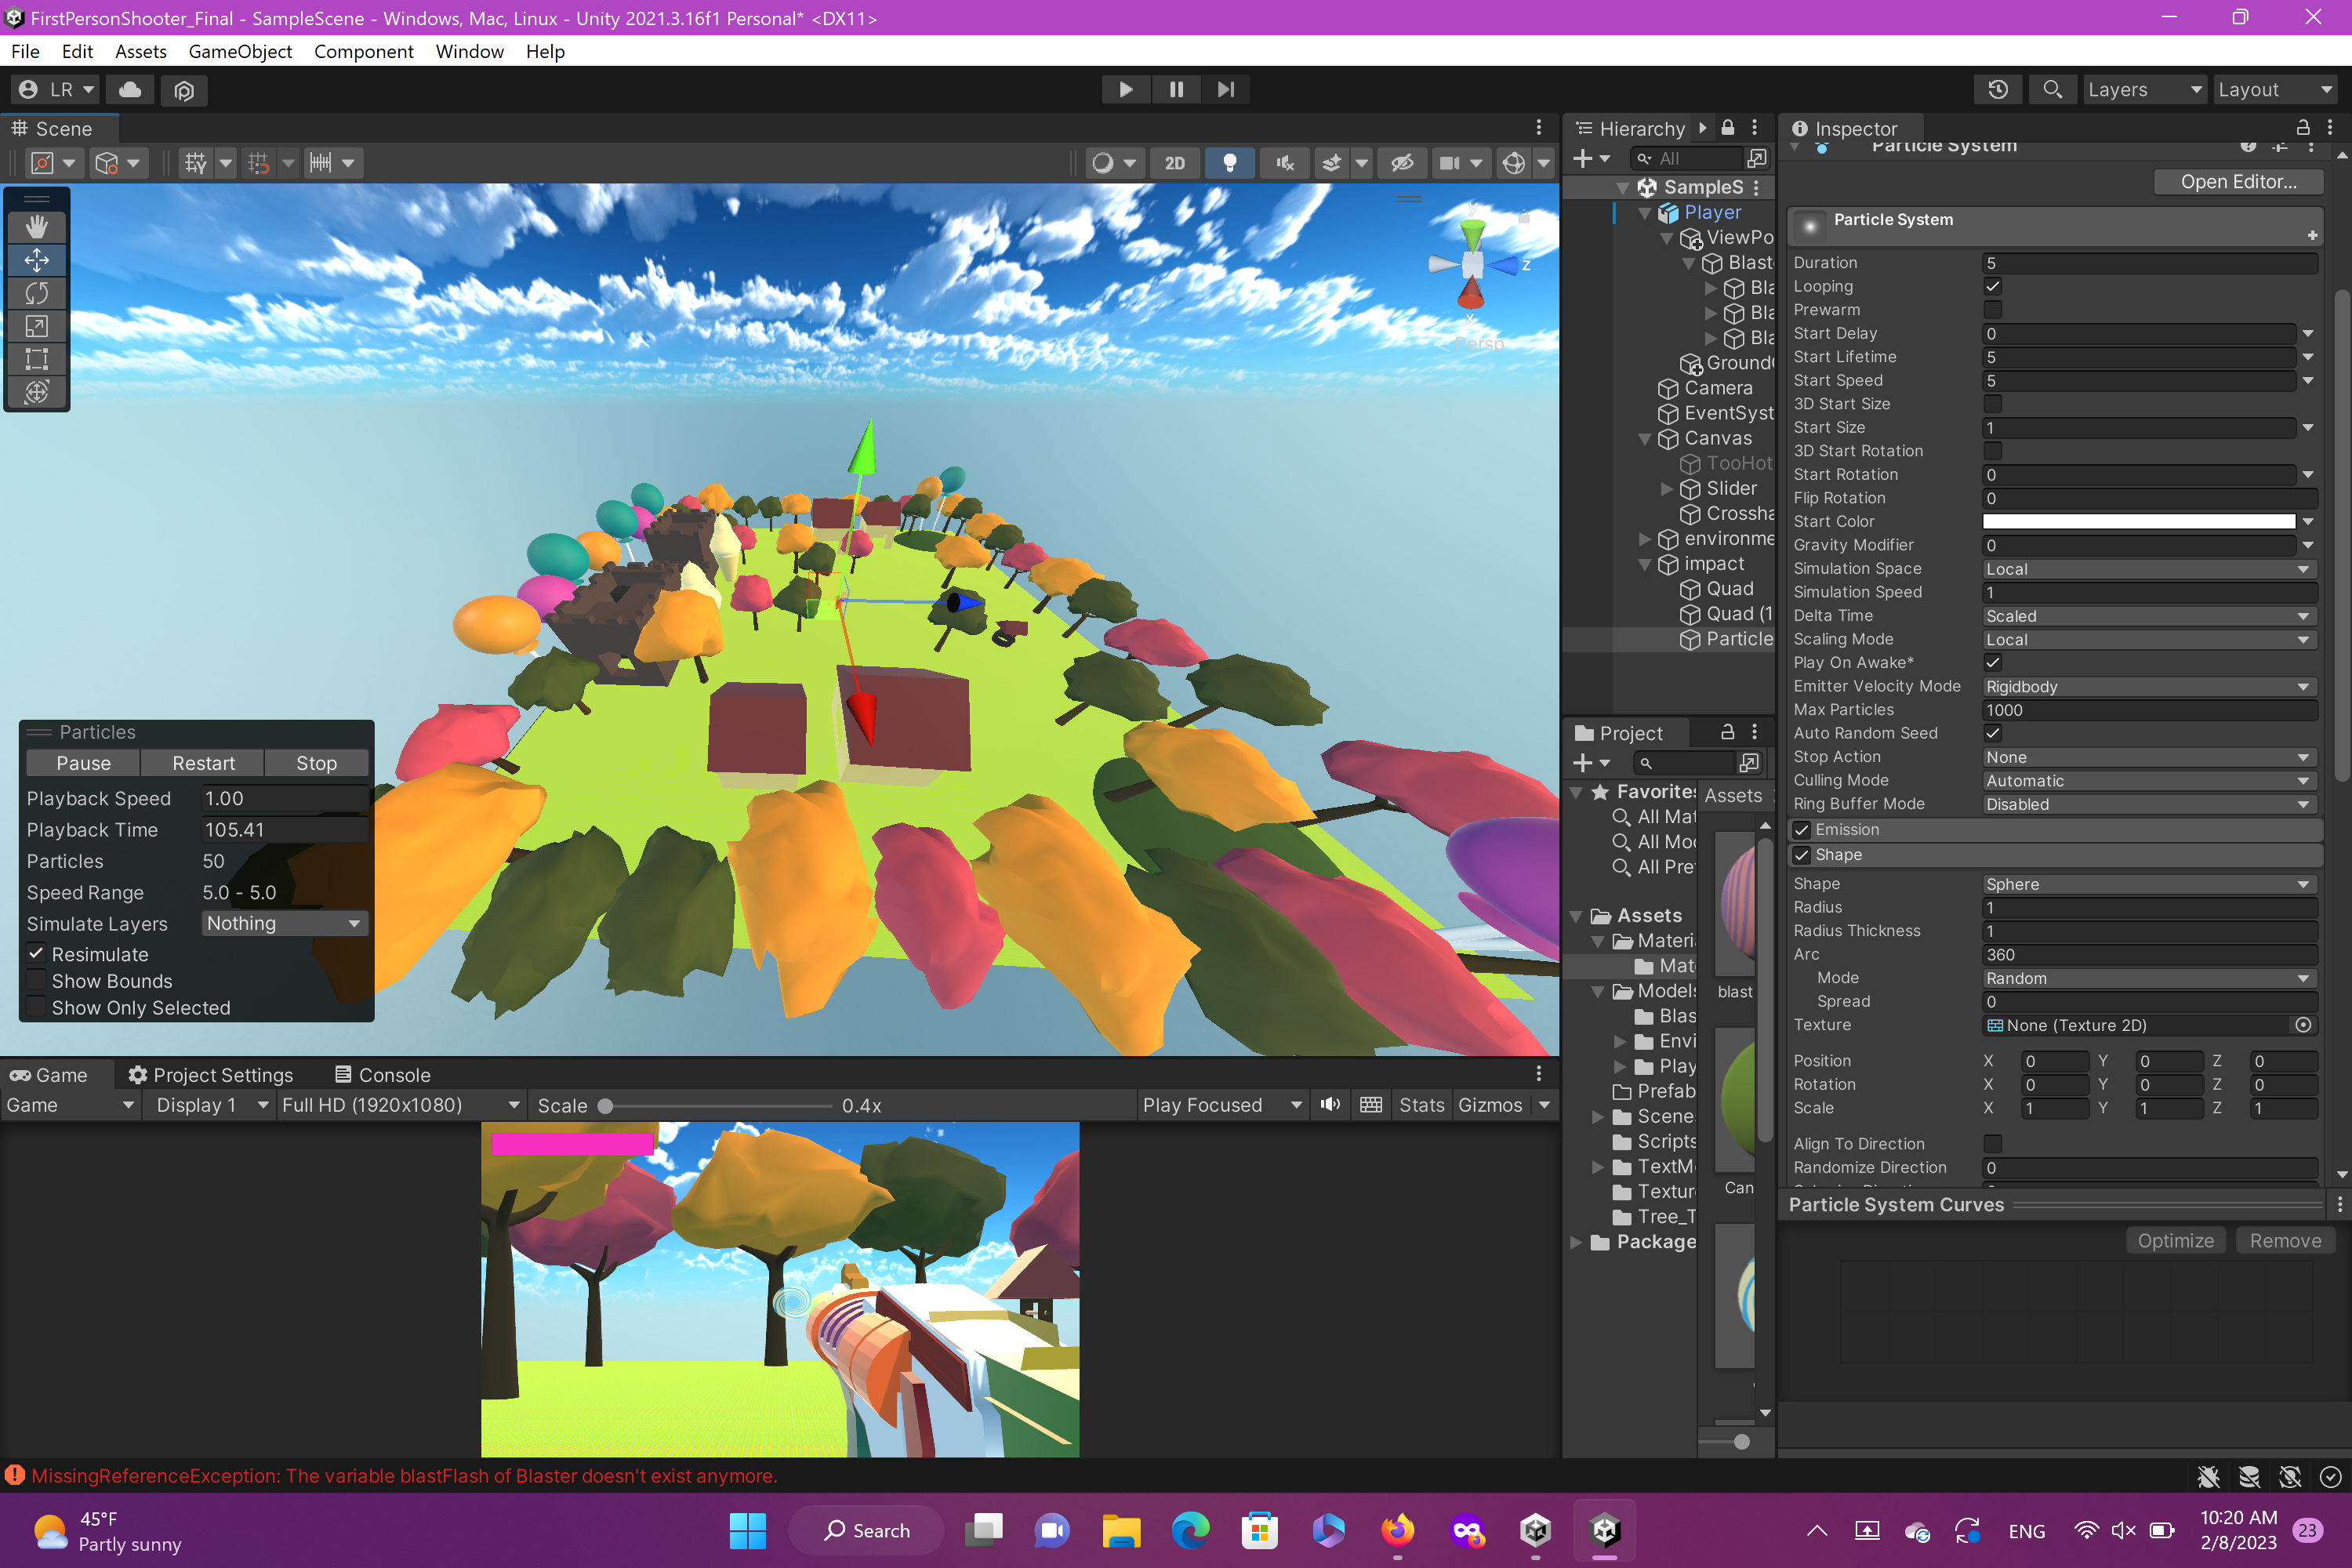Screen dimensions: 2352x1568
Task: Click the Restart particles button
Action: click(203, 763)
